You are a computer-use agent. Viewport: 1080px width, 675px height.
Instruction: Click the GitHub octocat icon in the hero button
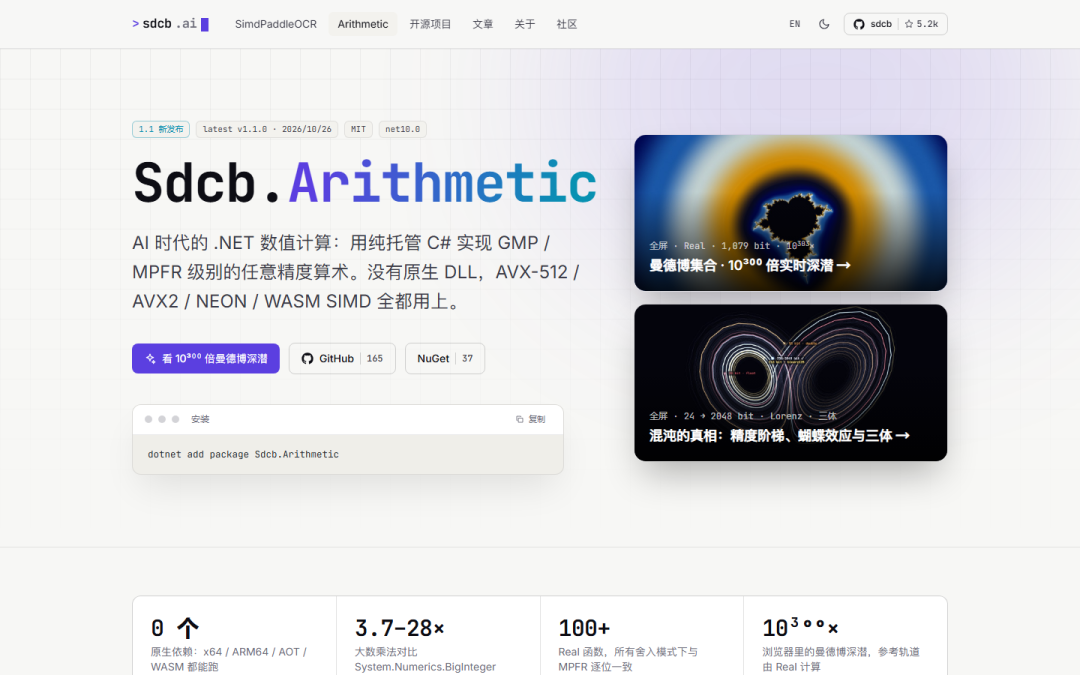(307, 358)
